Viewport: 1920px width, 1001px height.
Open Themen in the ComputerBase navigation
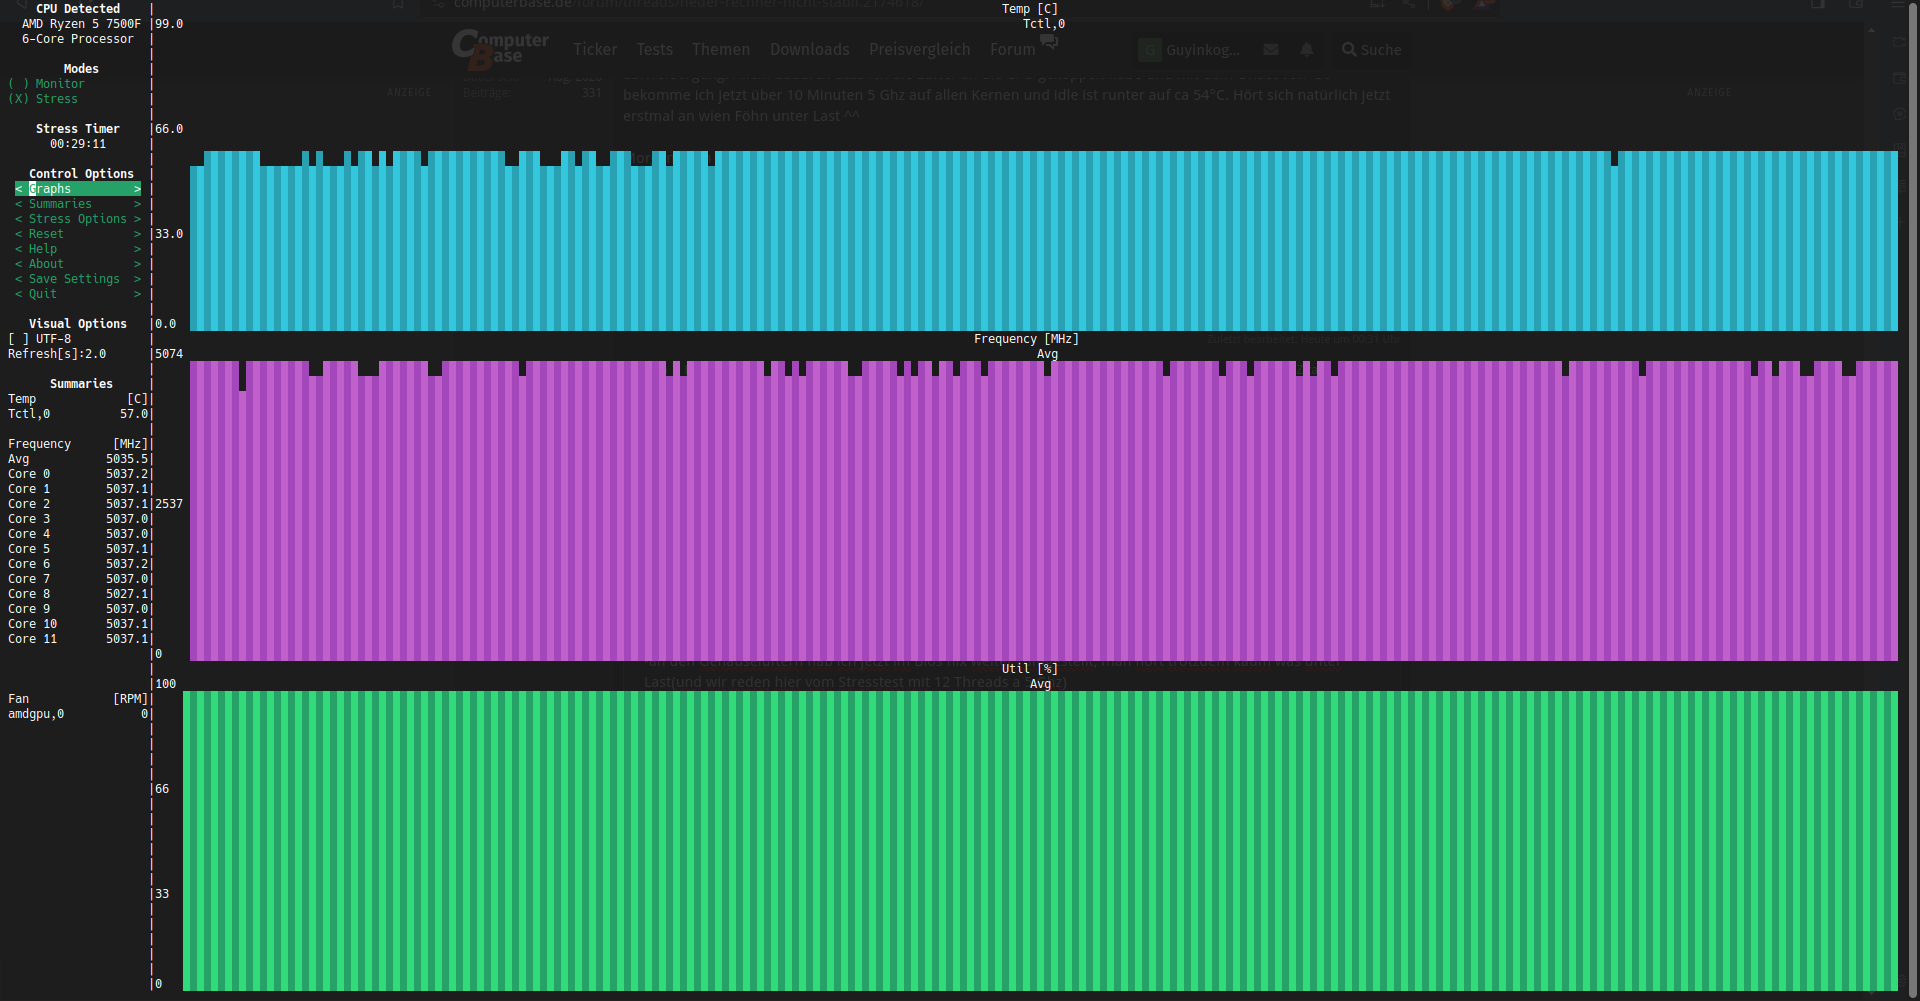pos(721,49)
